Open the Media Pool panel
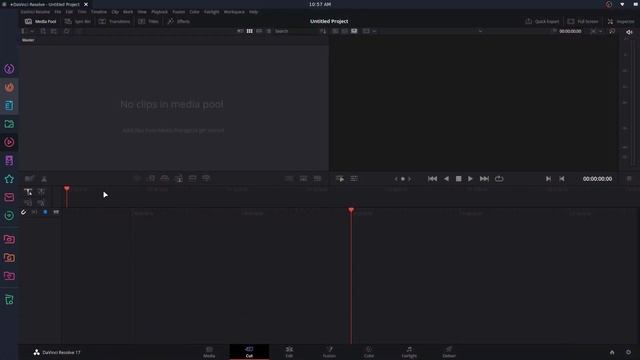The width and height of the screenshot is (640, 360). pos(40,21)
